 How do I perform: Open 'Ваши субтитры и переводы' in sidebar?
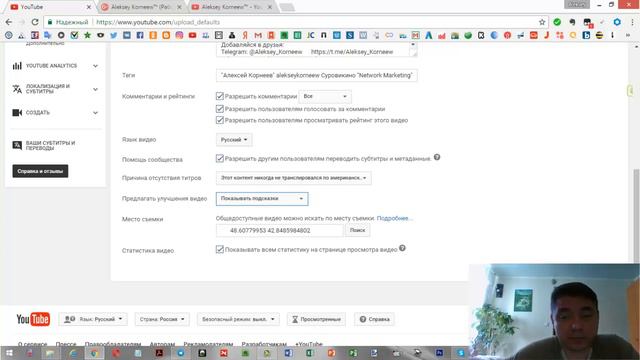[x=50, y=146]
